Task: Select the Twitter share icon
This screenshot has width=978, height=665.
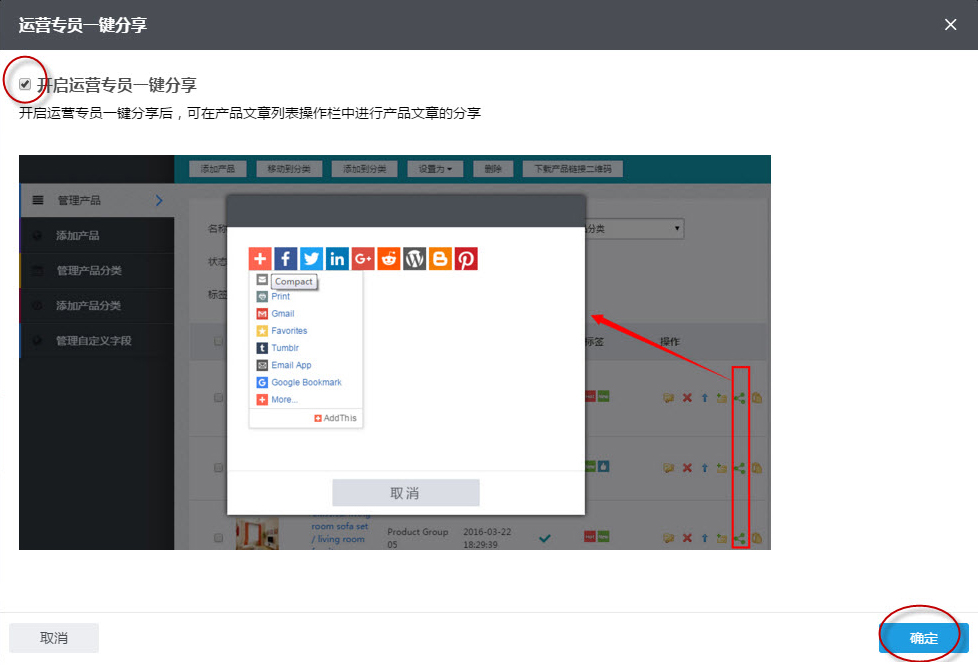Action: pyautogui.click(x=311, y=259)
